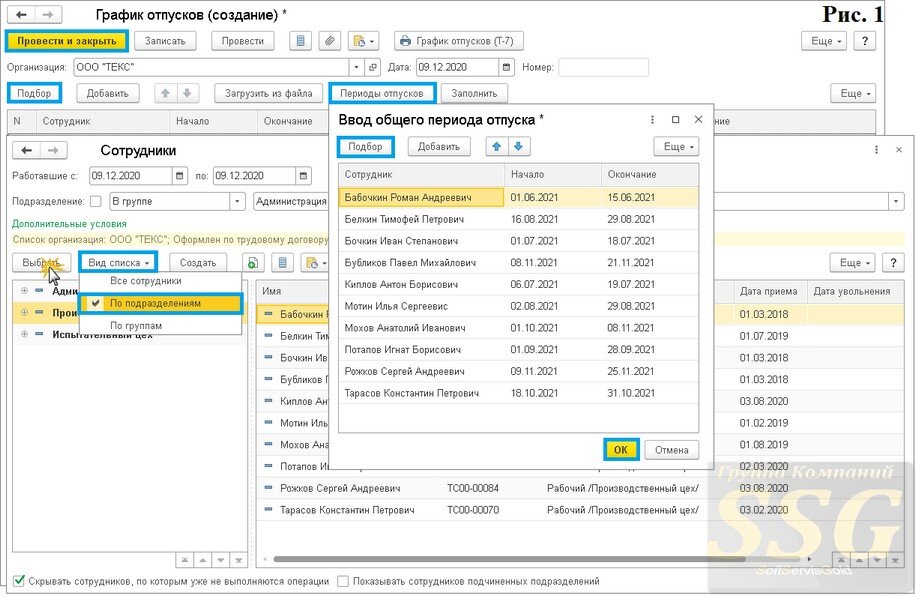Select end date 28.09.2021 for Потапов
This screenshot has width=916, height=596.
[631, 349]
